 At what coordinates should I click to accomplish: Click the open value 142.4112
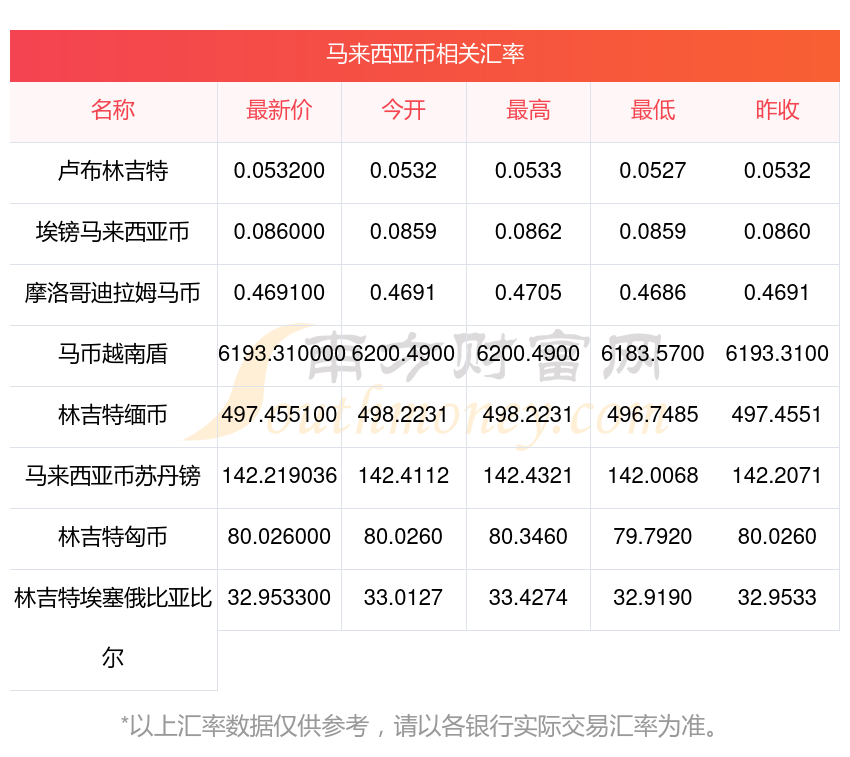click(x=403, y=476)
